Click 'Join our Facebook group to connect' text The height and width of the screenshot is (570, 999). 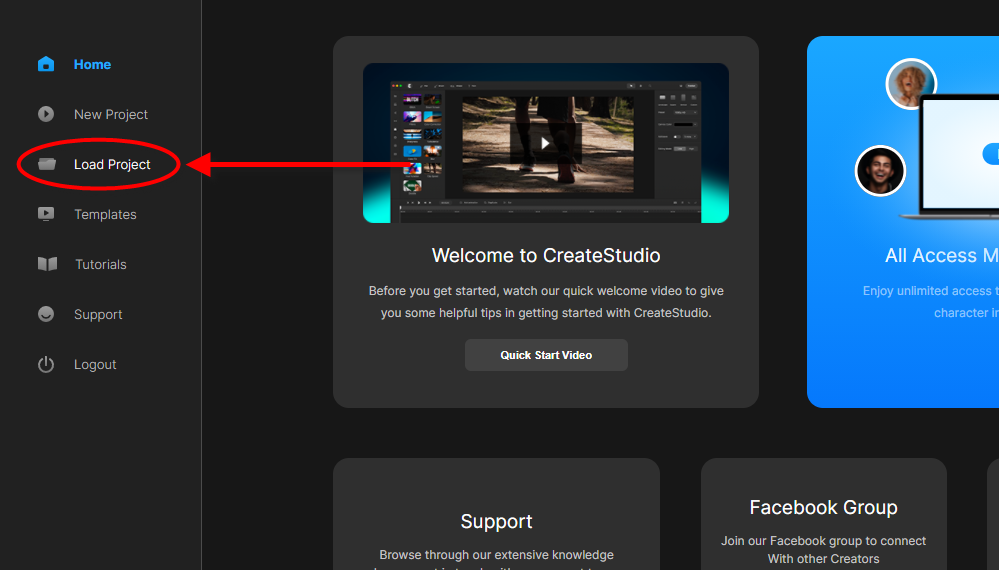(x=823, y=541)
